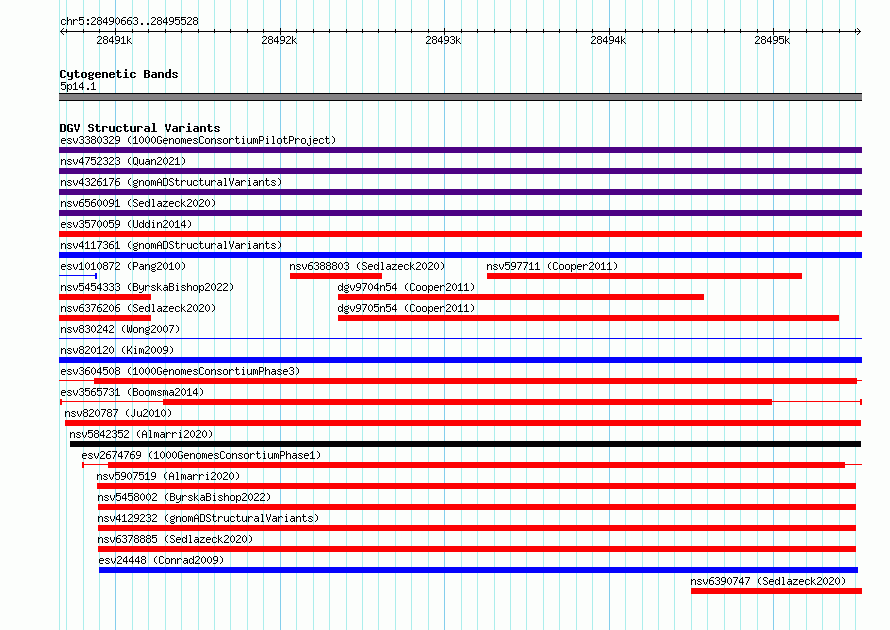This screenshot has height=630, width=890.
Task: Click the red bar under nsv597711
Action: (644, 276)
